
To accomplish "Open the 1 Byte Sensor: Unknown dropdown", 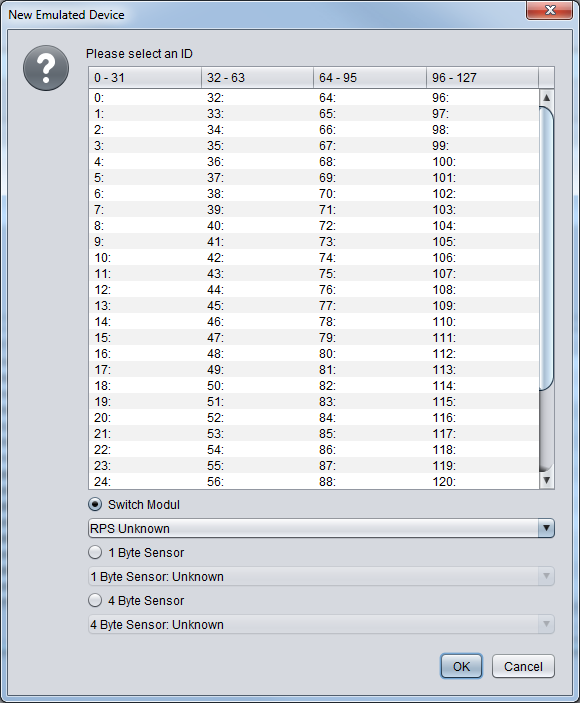I will (321, 576).
